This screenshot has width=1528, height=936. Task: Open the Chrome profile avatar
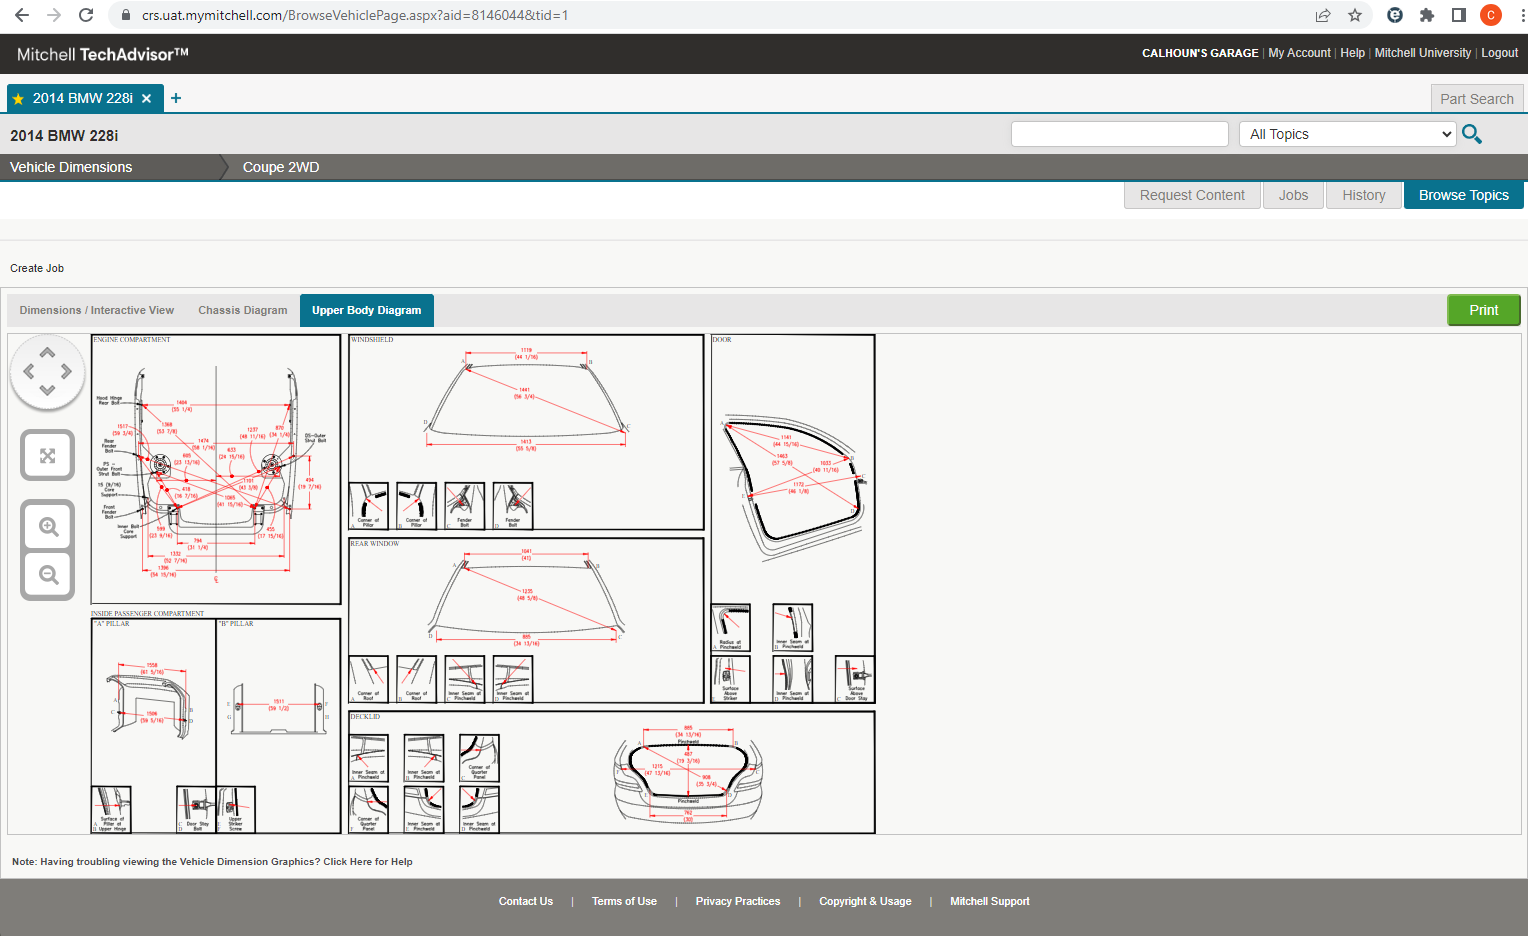point(1491,15)
